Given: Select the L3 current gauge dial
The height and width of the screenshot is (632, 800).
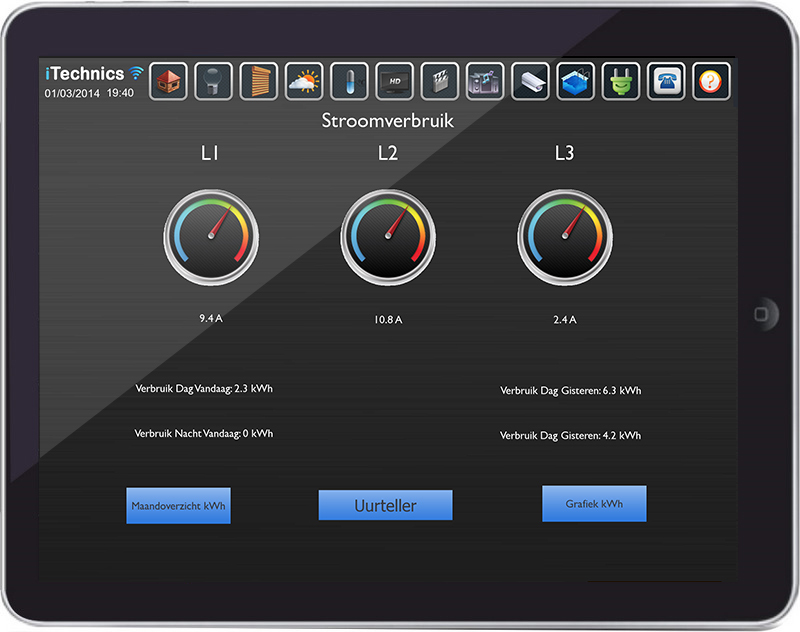Looking at the screenshot, I should tap(565, 238).
